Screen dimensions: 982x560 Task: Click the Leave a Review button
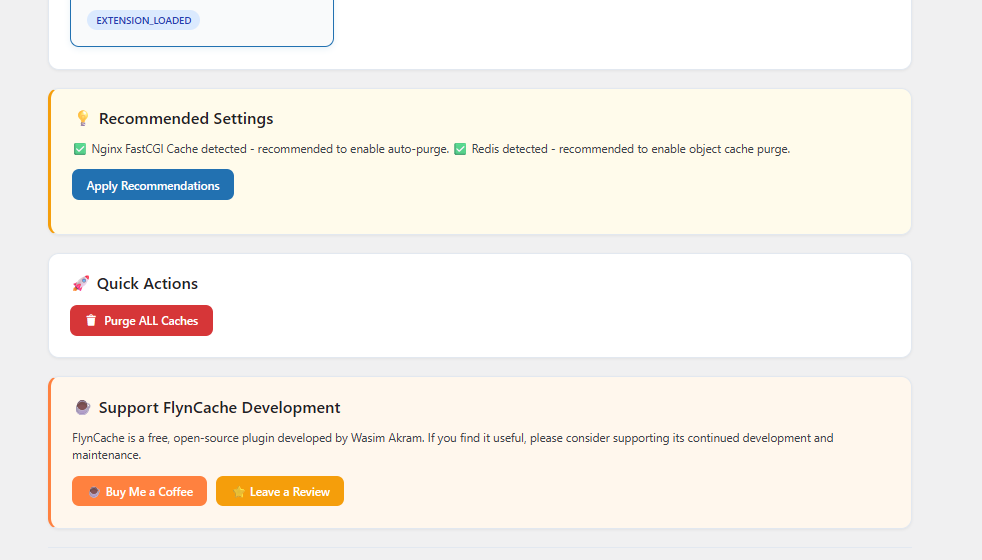pos(280,491)
